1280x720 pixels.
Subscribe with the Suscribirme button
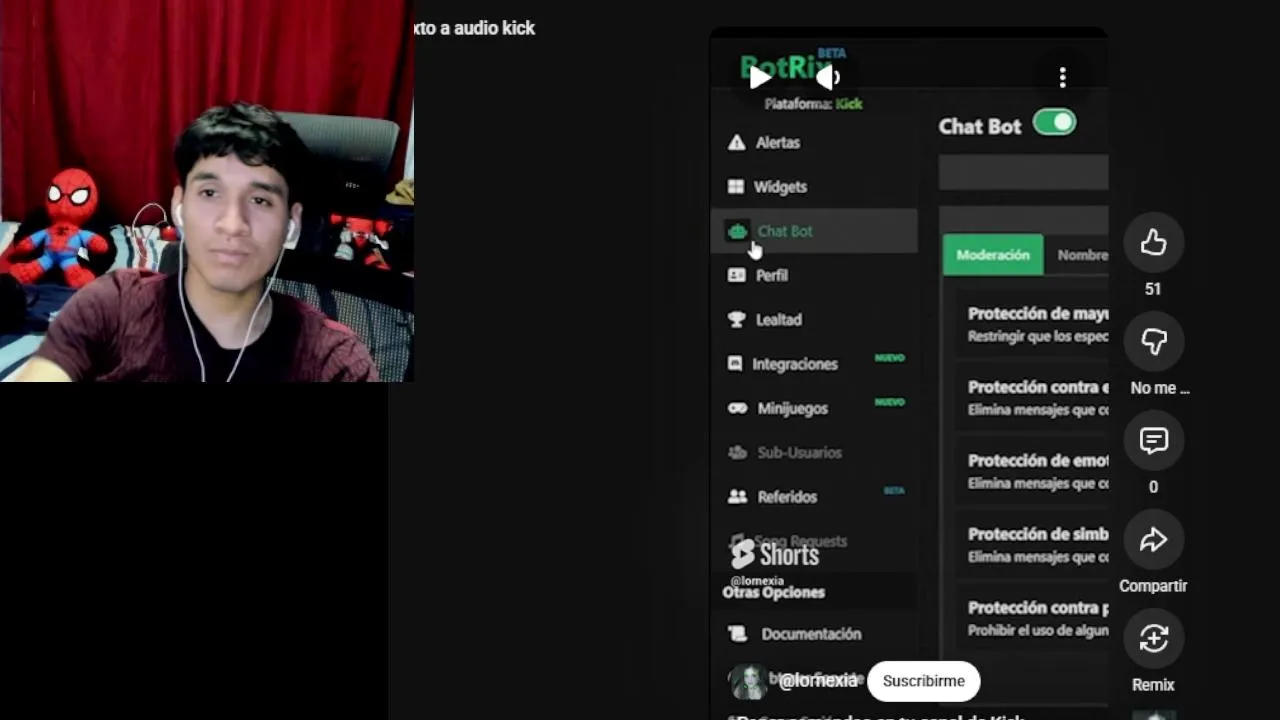click(x=924, y=681)
